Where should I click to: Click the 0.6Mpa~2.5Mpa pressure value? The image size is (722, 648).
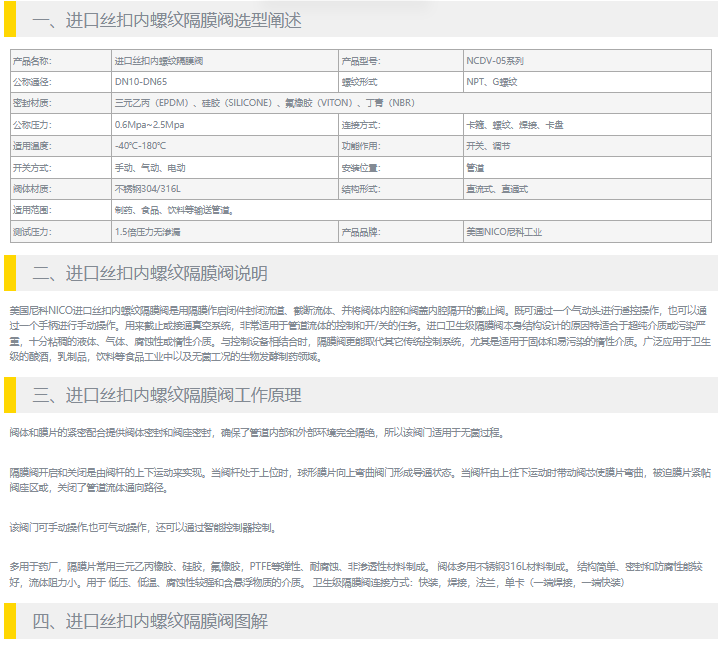(x=149, y=125)
